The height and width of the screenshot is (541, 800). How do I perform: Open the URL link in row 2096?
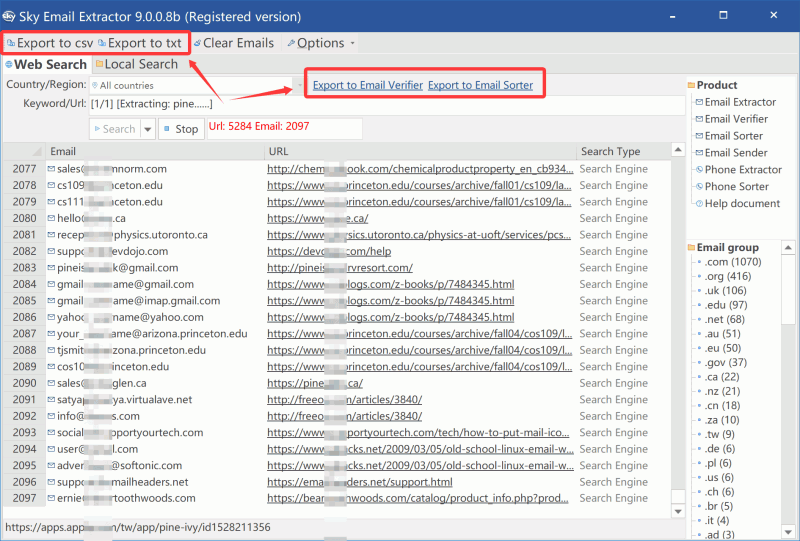coord(360,482)
